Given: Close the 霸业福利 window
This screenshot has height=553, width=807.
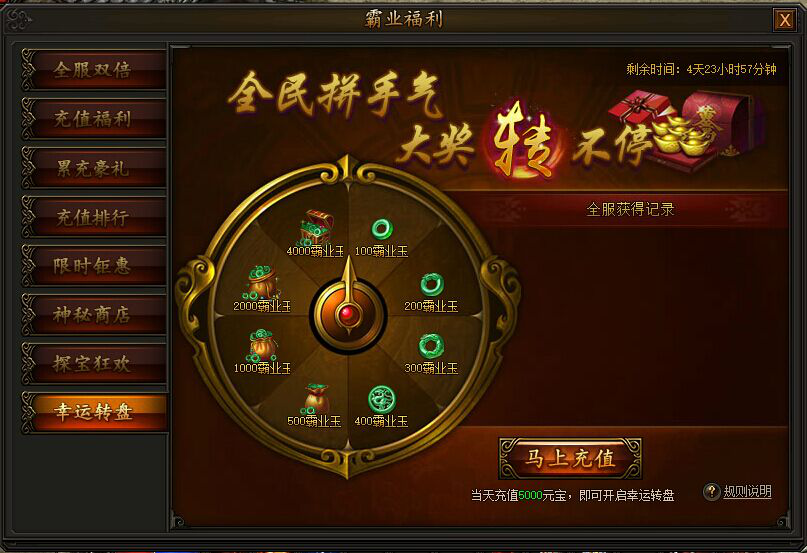Looking at the screenshot, I should point(784,20).
